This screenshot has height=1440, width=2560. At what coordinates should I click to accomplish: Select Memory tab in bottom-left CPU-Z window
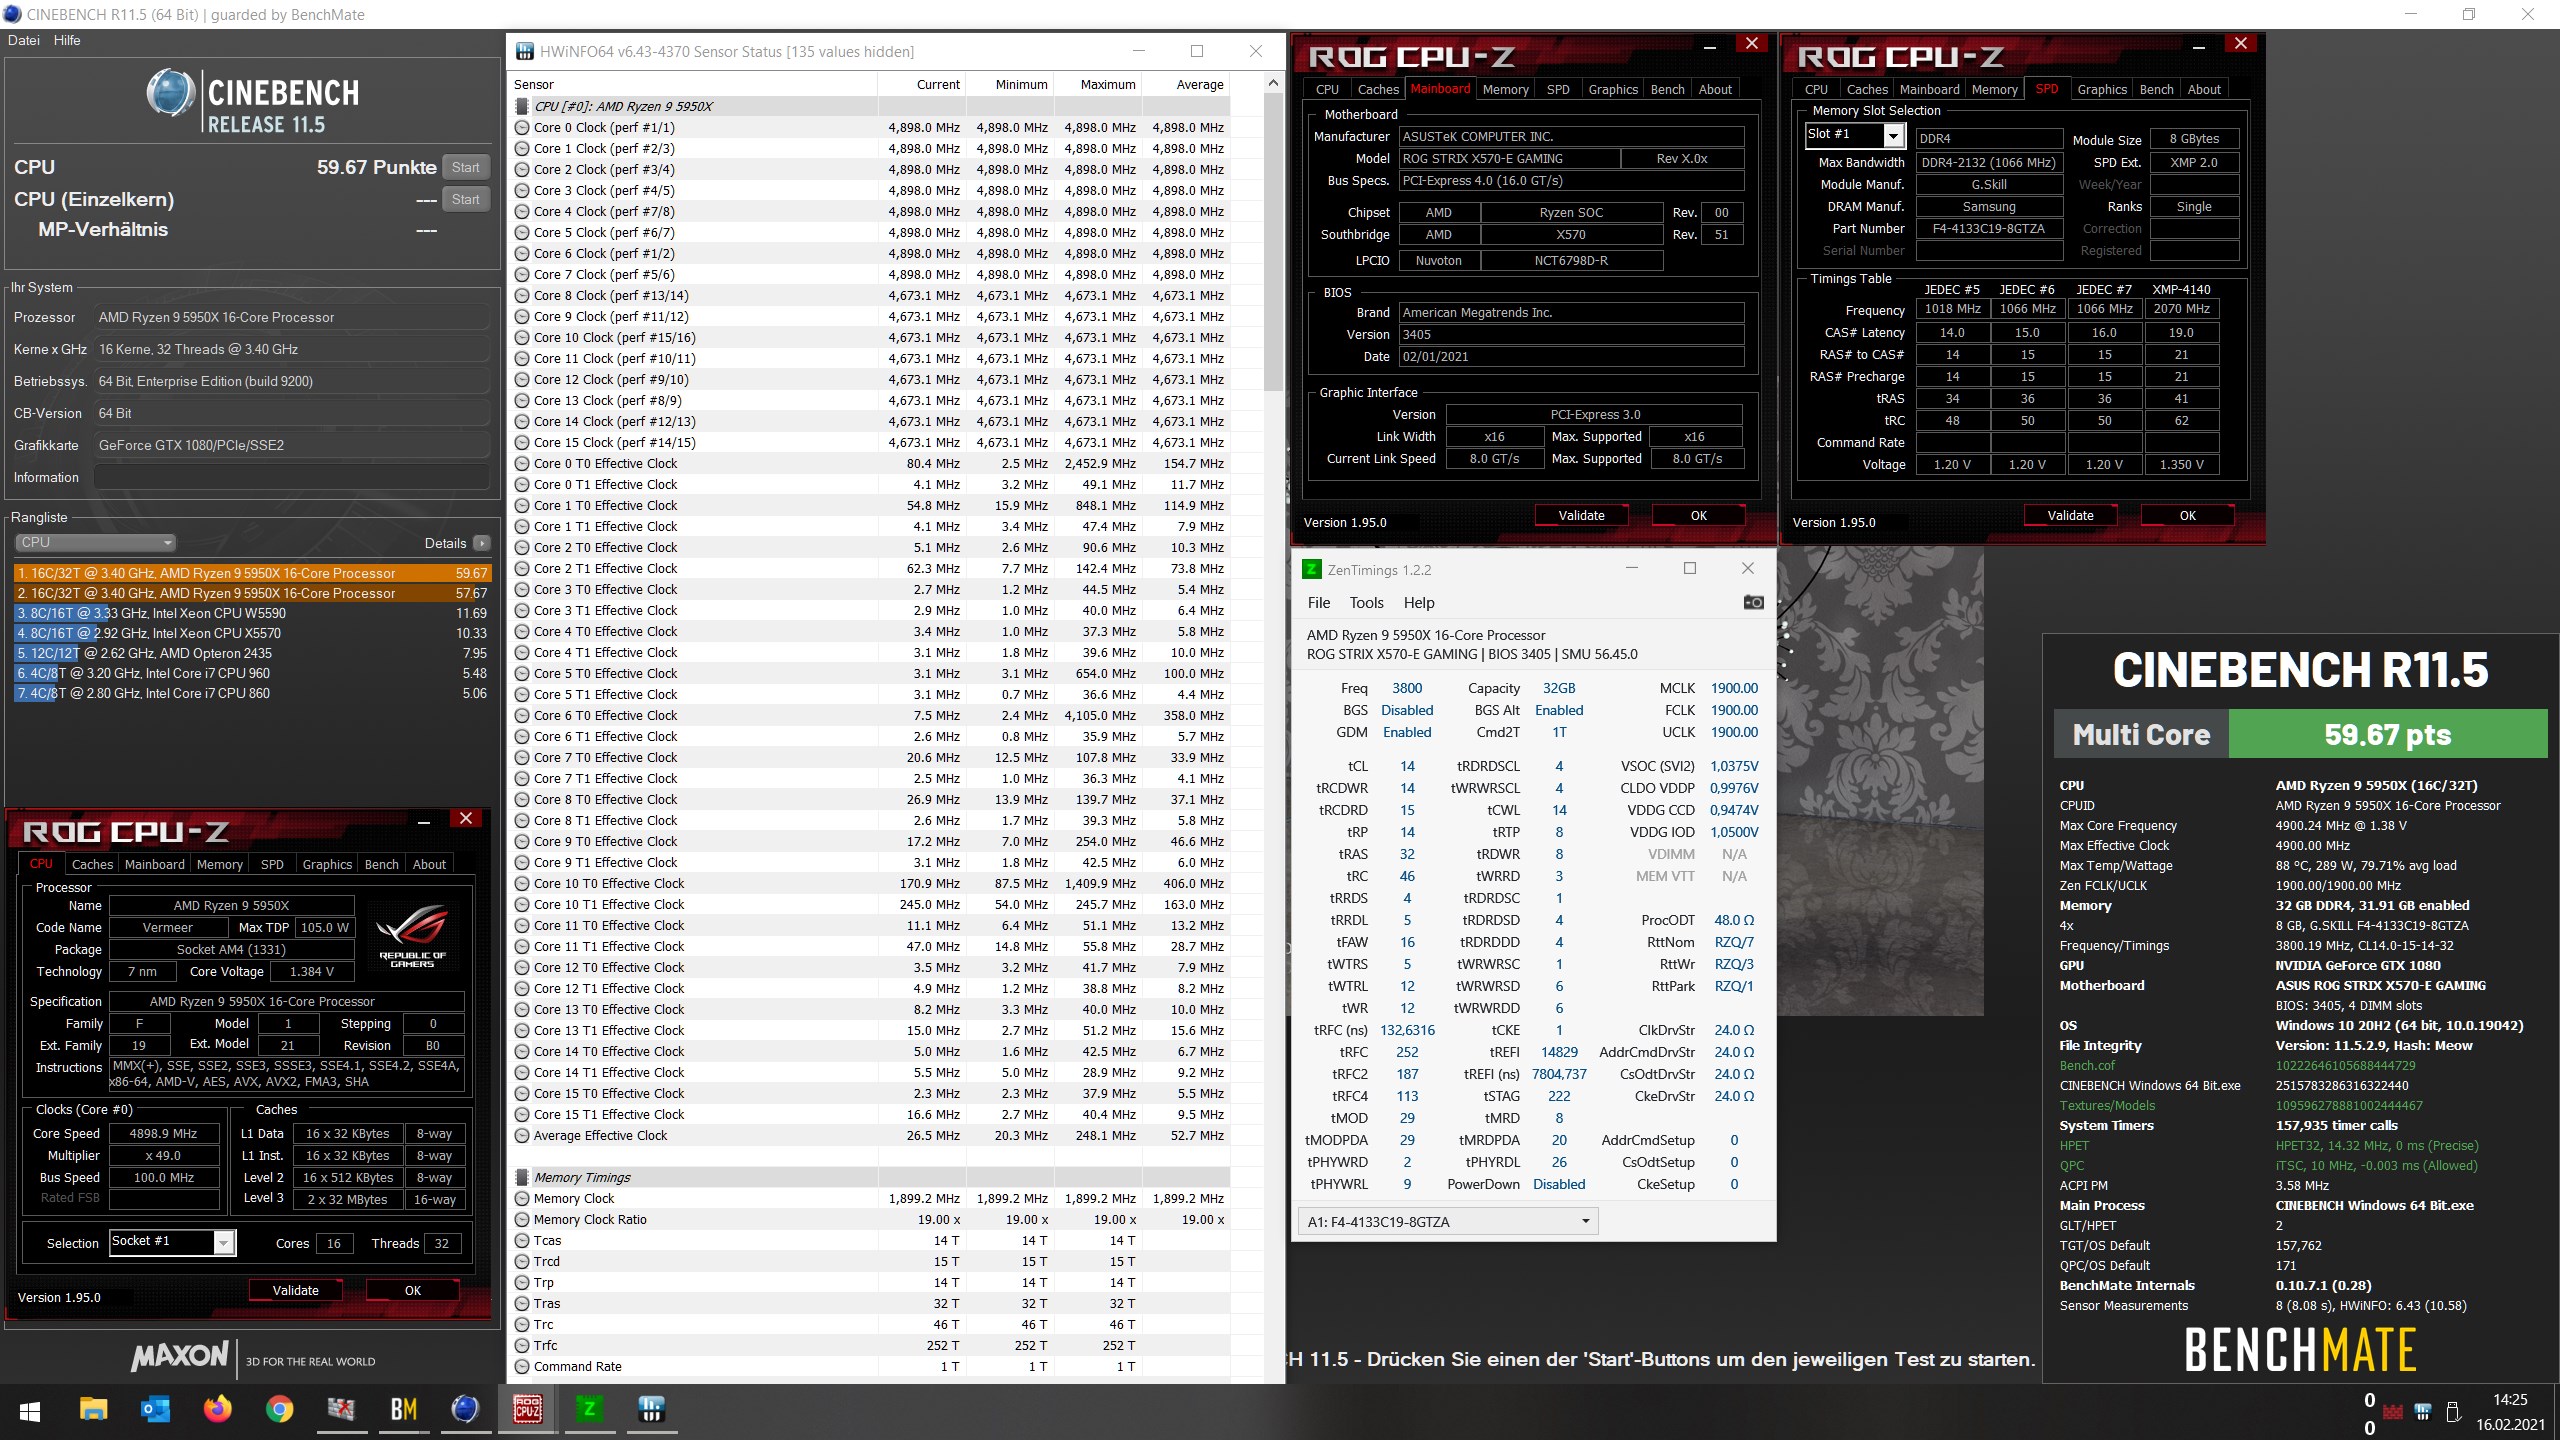point(219,864)
